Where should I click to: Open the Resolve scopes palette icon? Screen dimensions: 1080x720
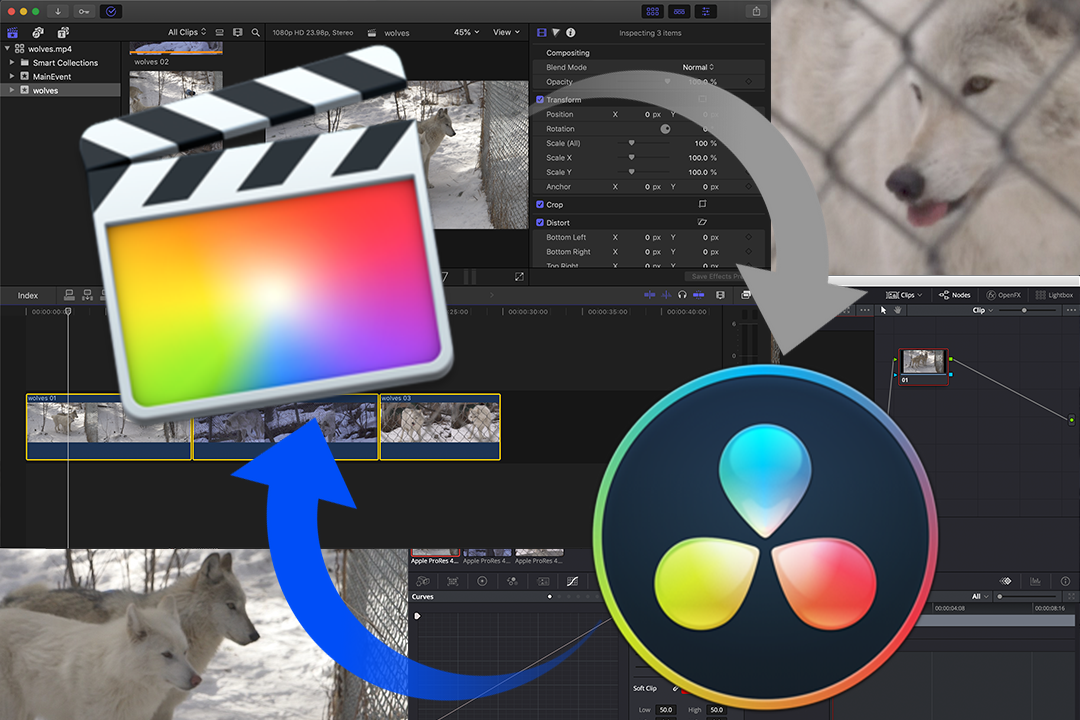(x=1035, y=581)
